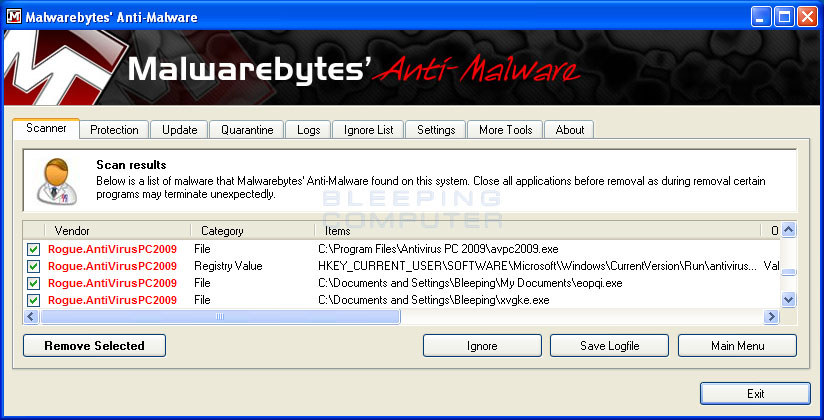The height and width of the screenshot is (420, 824).
Task: Minimize the Malwarebytes window
Action: click(x=760, y=17)
